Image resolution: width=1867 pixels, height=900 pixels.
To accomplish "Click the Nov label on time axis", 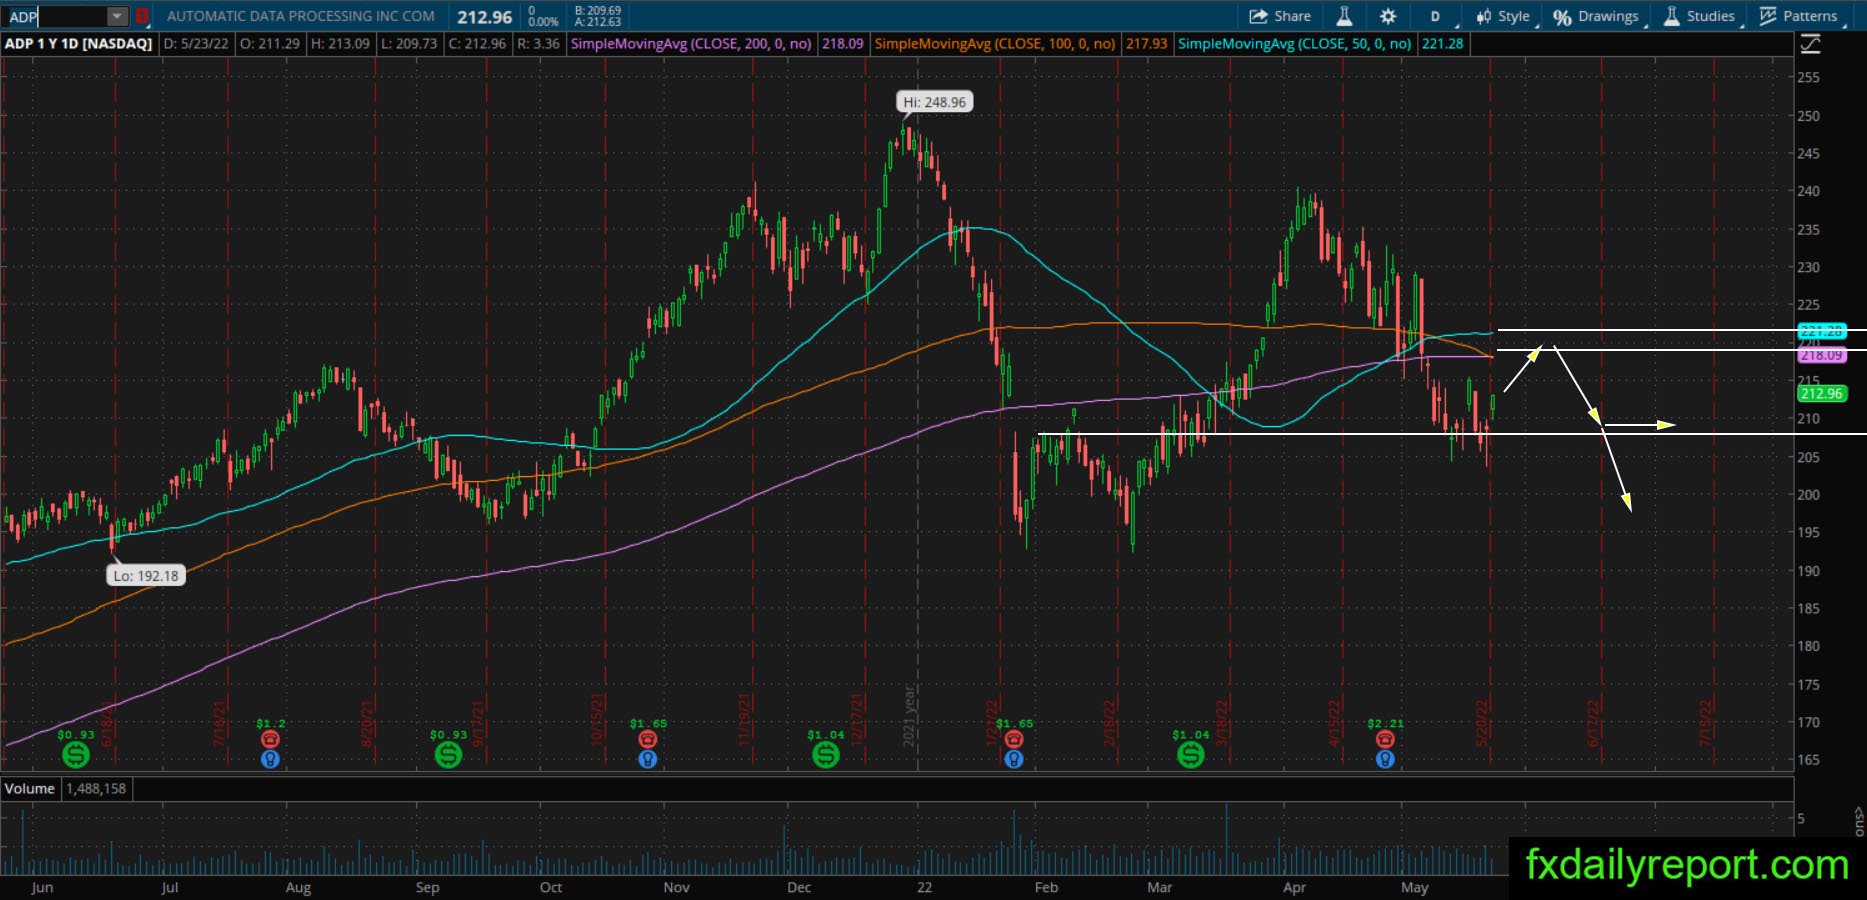I will [x=676, y=887].
